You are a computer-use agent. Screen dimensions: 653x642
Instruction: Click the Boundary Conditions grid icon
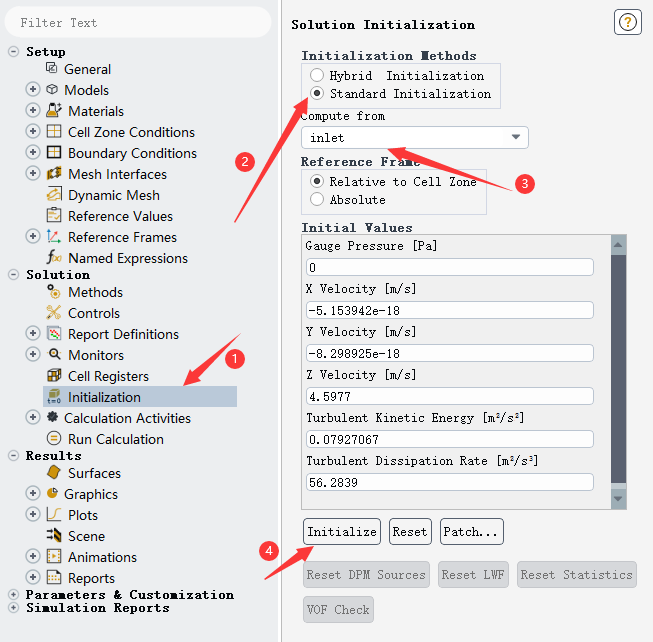point(54,153)
